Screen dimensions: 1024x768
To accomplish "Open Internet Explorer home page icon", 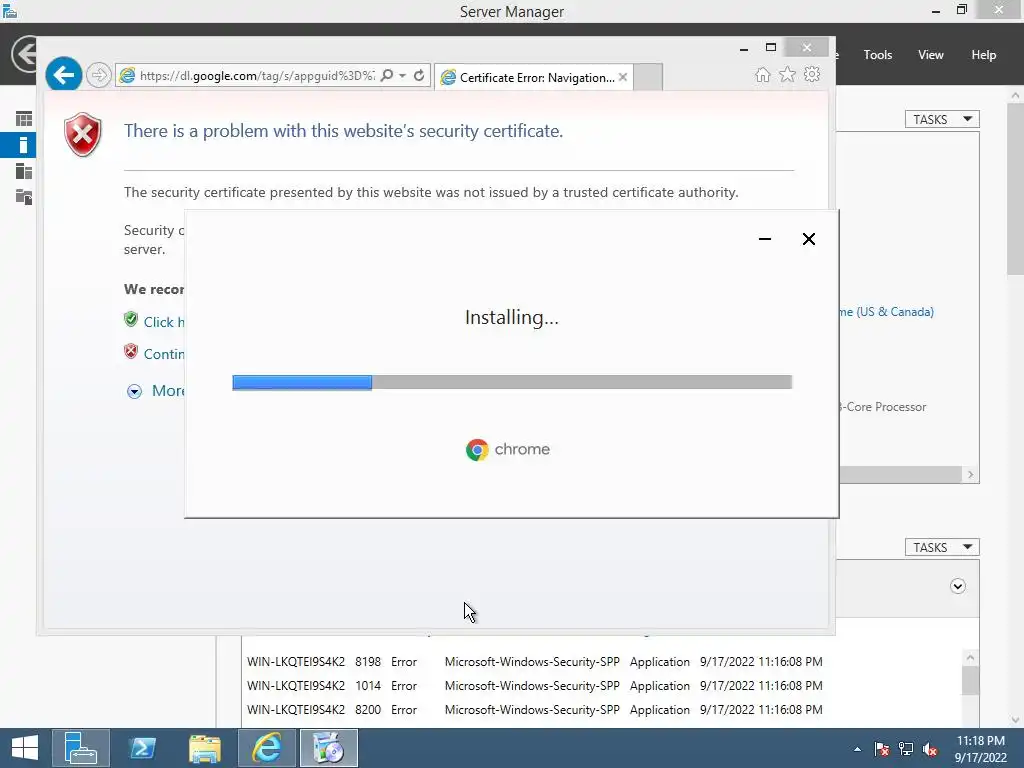I will click(x=762, y=75).
